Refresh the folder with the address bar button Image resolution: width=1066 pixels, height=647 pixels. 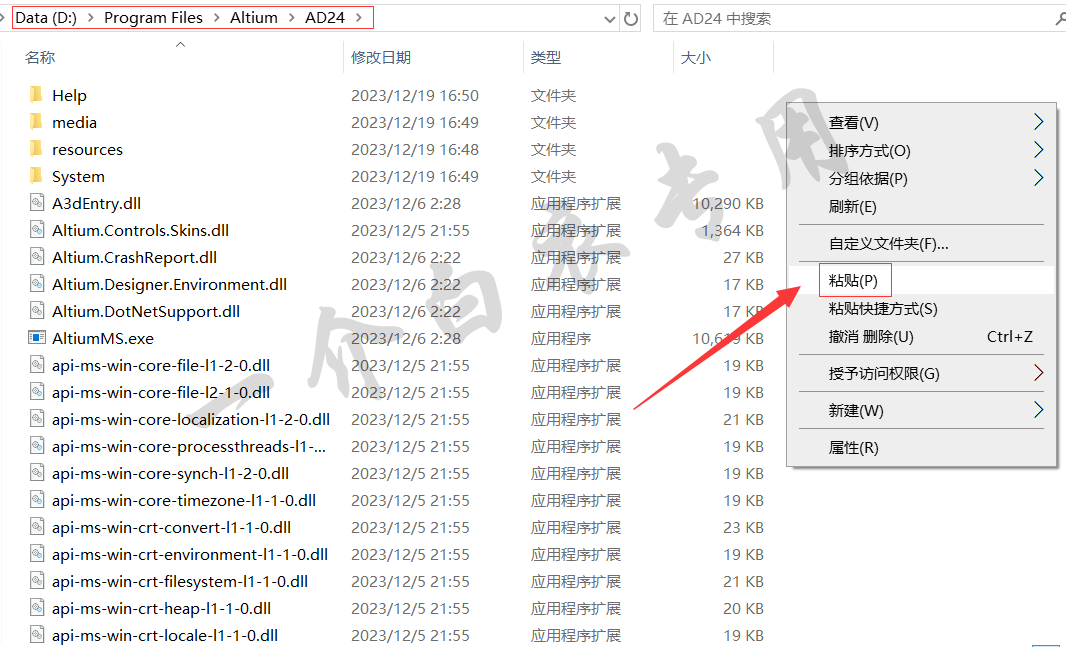click(631, 19)
